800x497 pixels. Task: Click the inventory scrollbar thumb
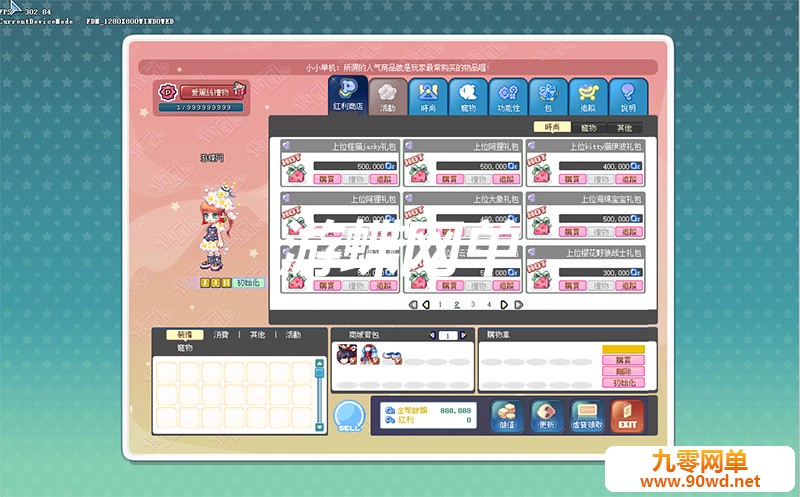(x=319, y=372)
